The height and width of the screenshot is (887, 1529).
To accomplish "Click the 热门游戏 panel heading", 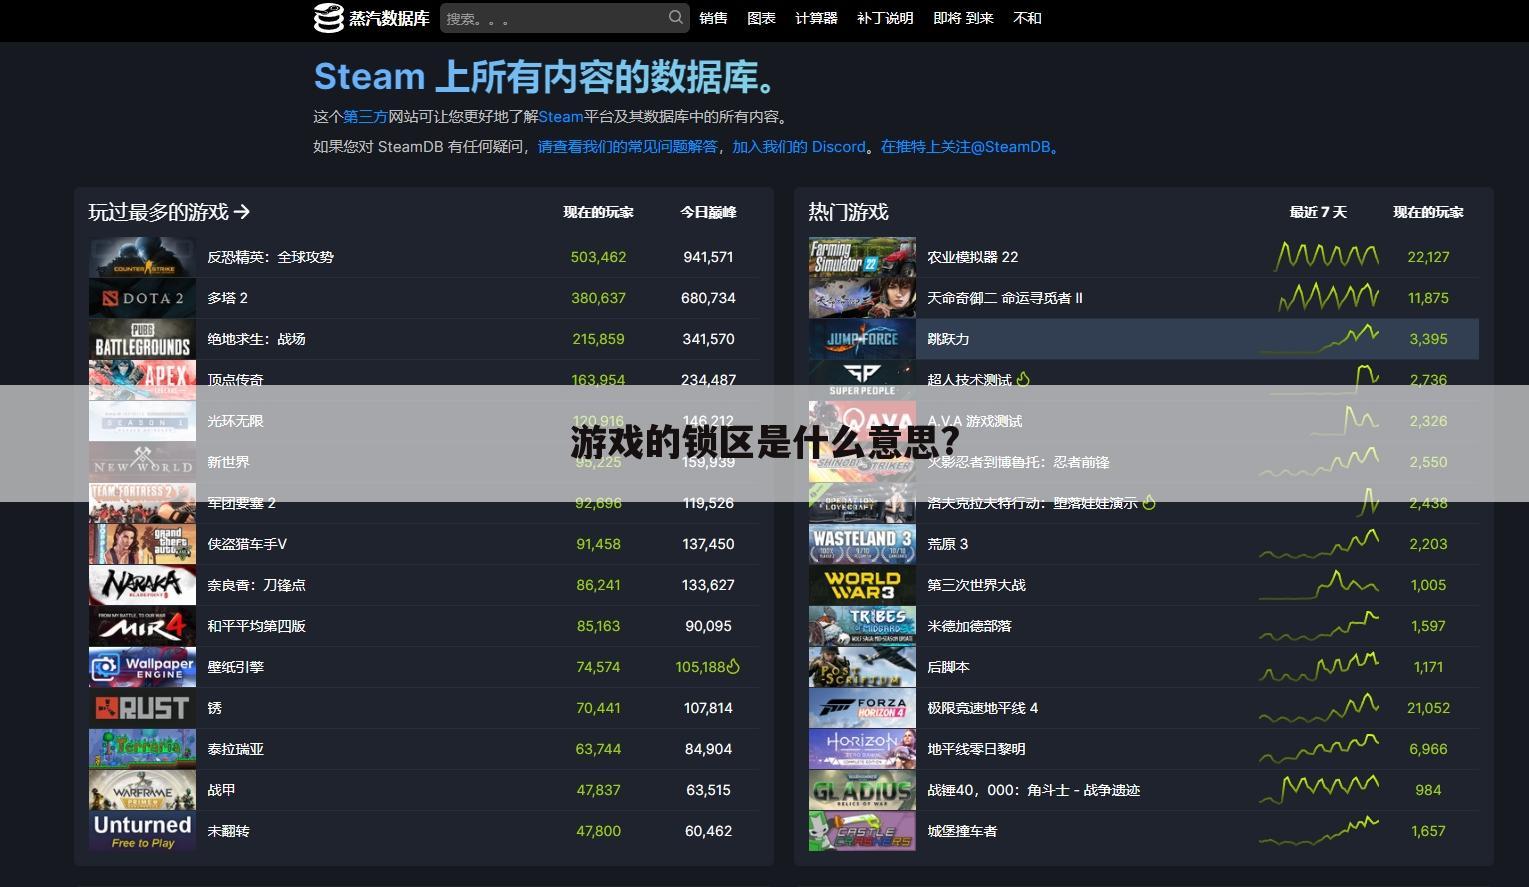I will coord(848,212).
